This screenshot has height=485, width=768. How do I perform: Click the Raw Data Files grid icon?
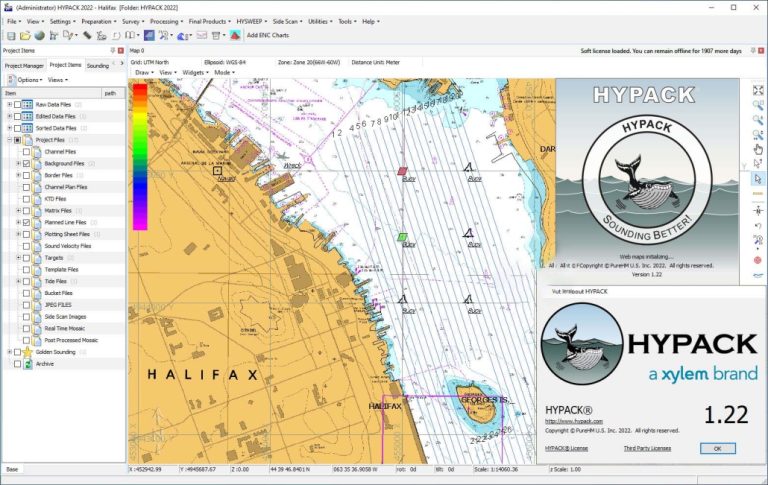tap(27, 104)
